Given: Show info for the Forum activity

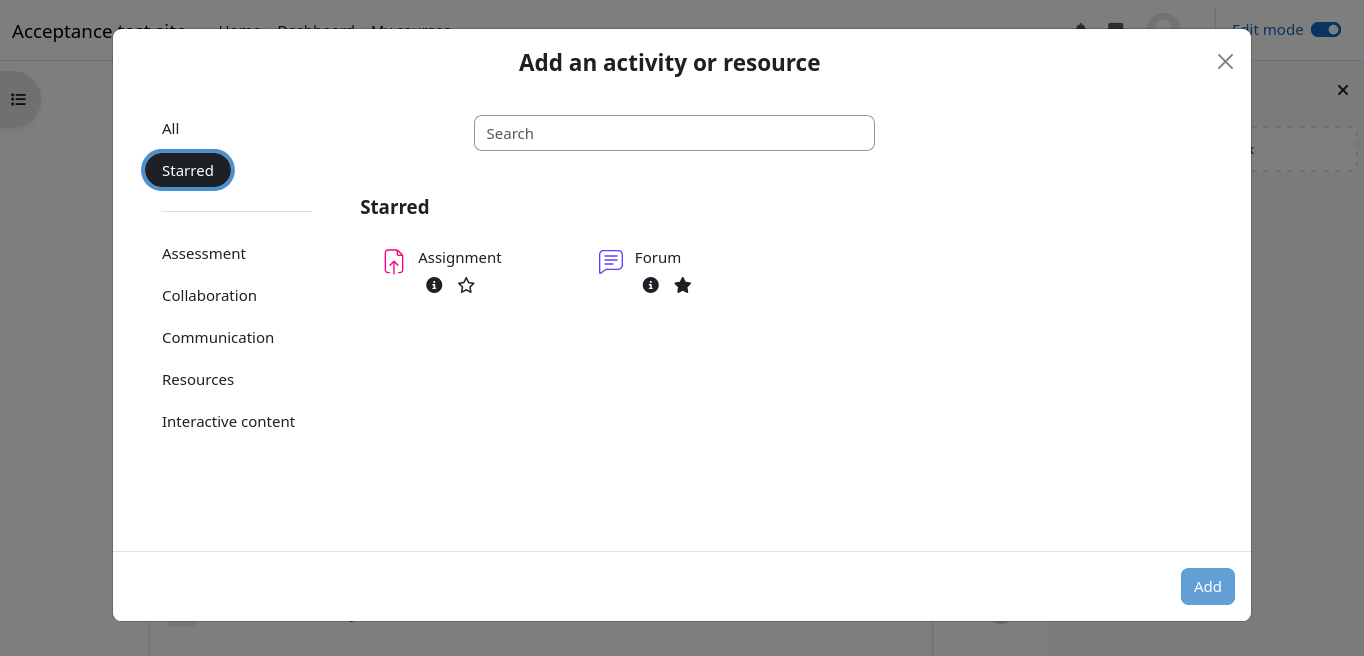Looking at the screenshot, I should pos(651,285).
